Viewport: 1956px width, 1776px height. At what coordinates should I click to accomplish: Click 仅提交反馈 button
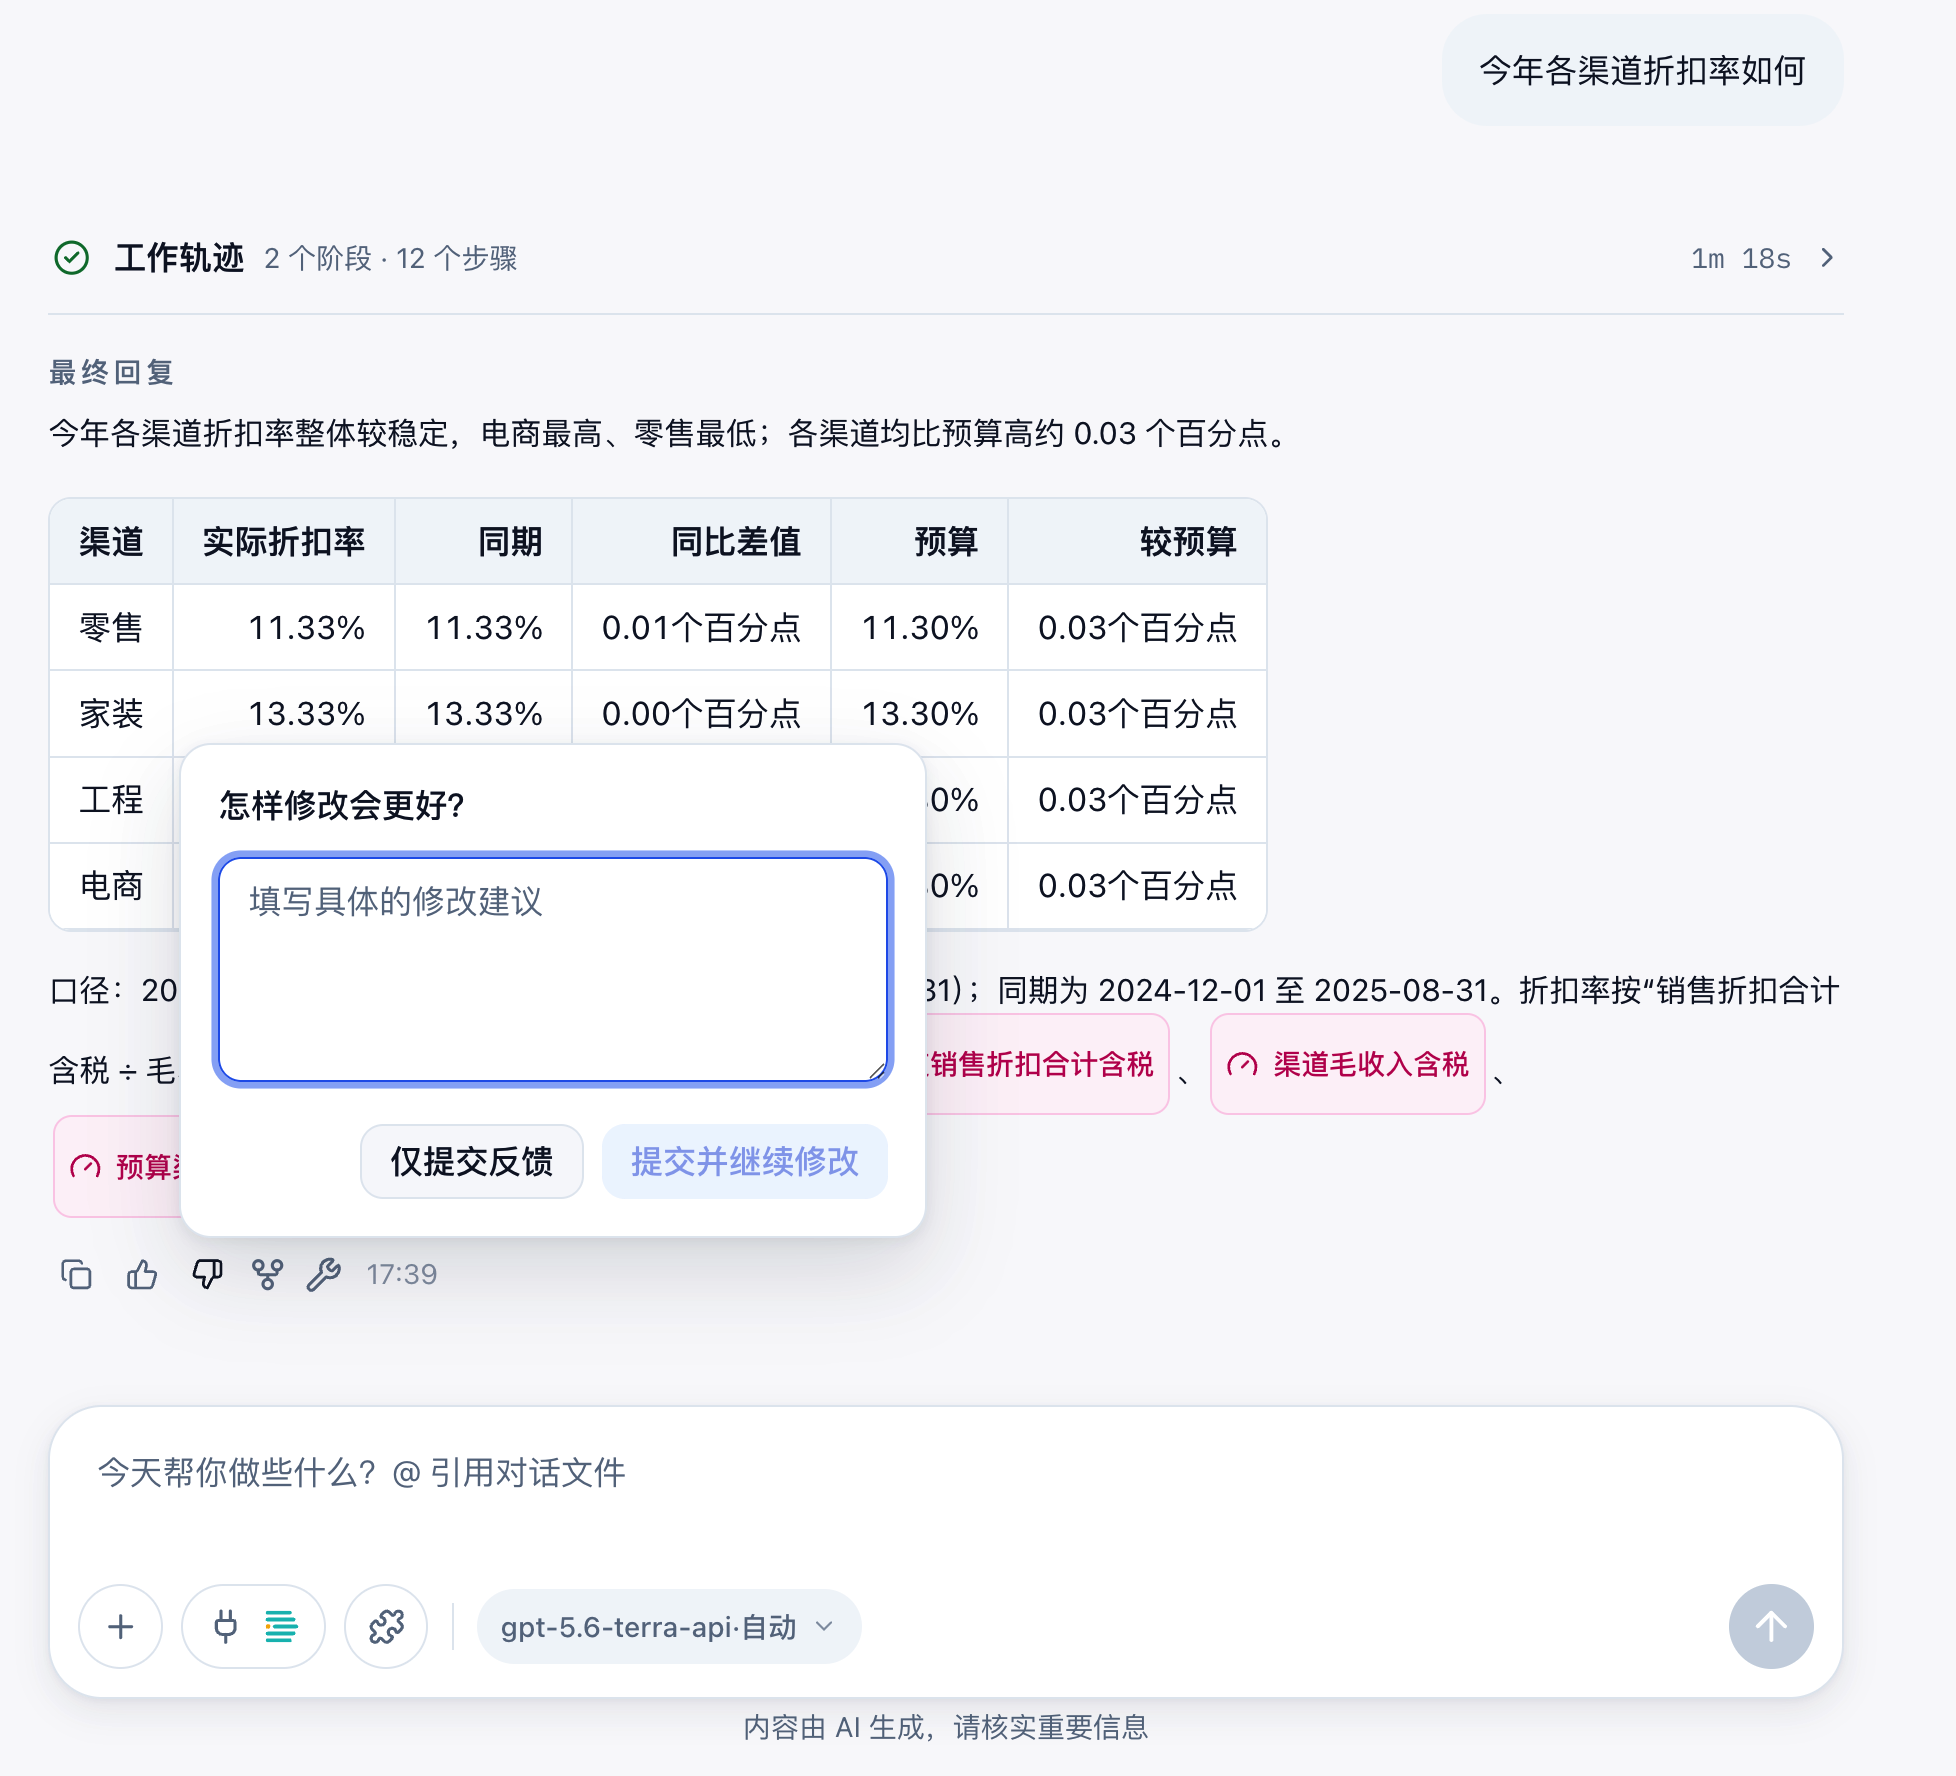471,1161
